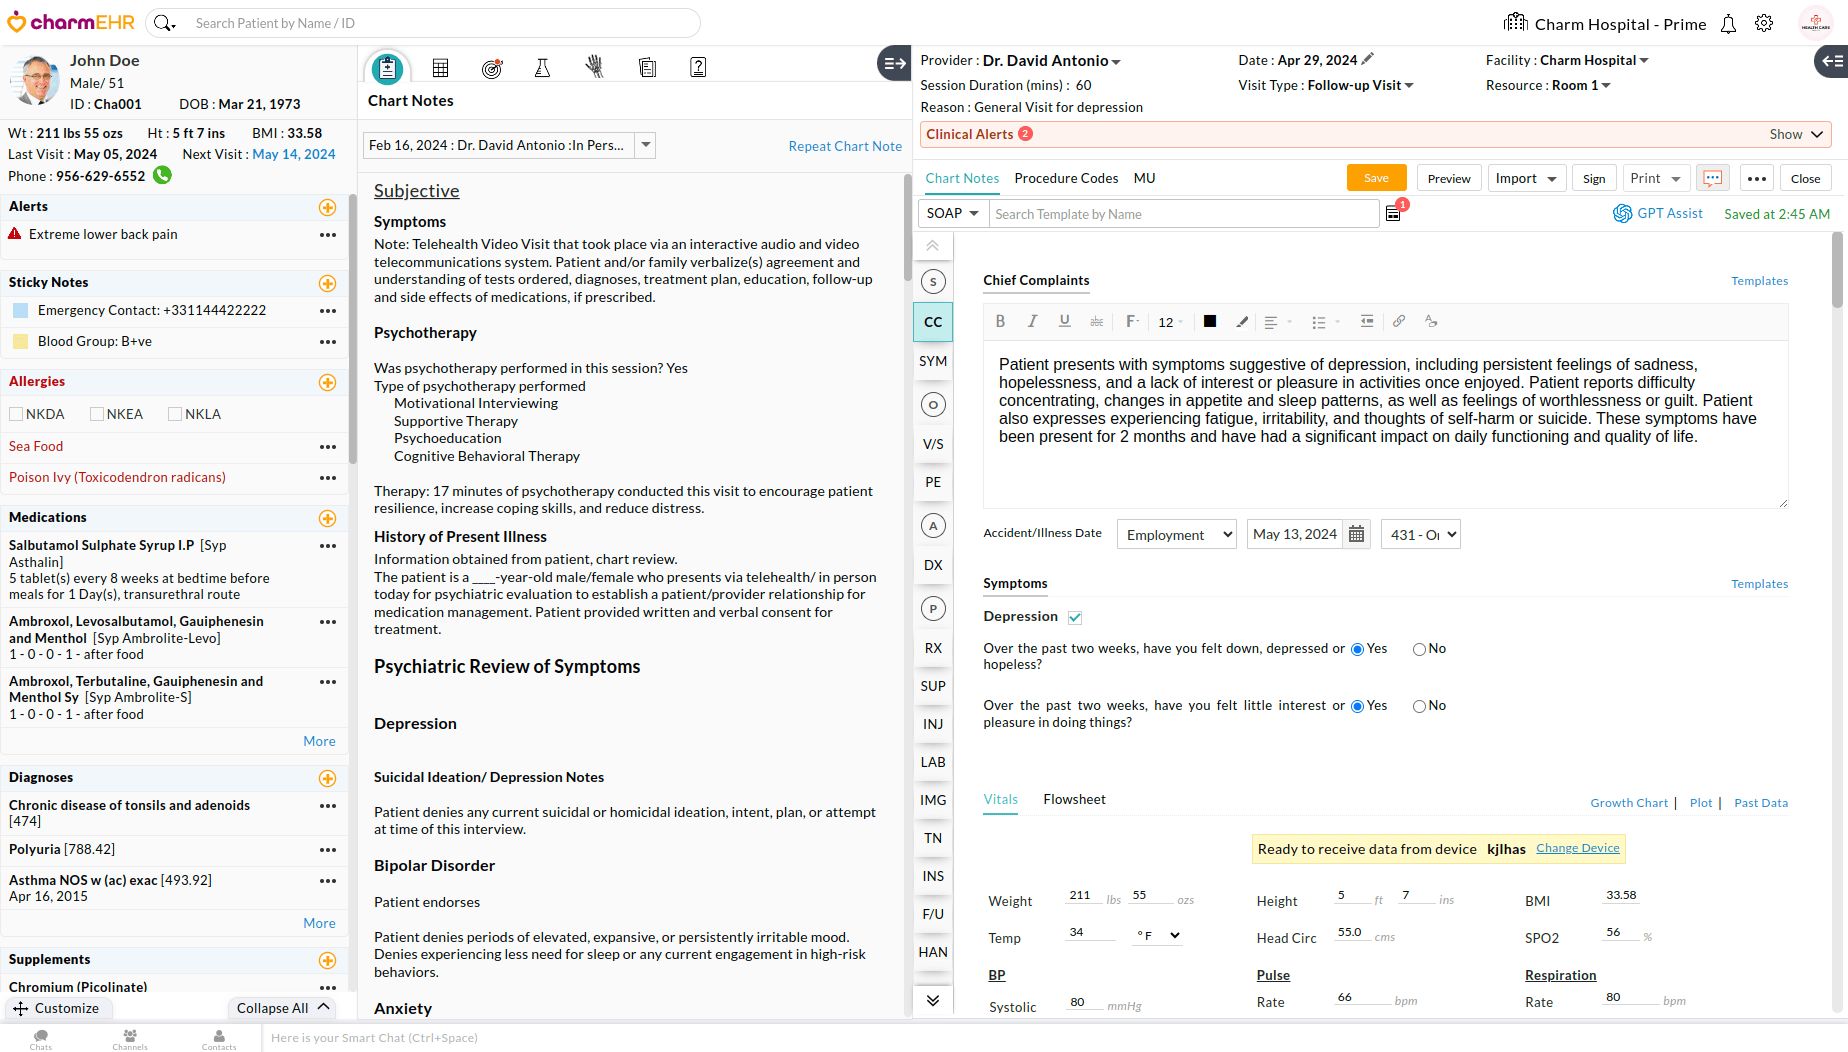Open the lab flask icon in chart toolbar

542,68
